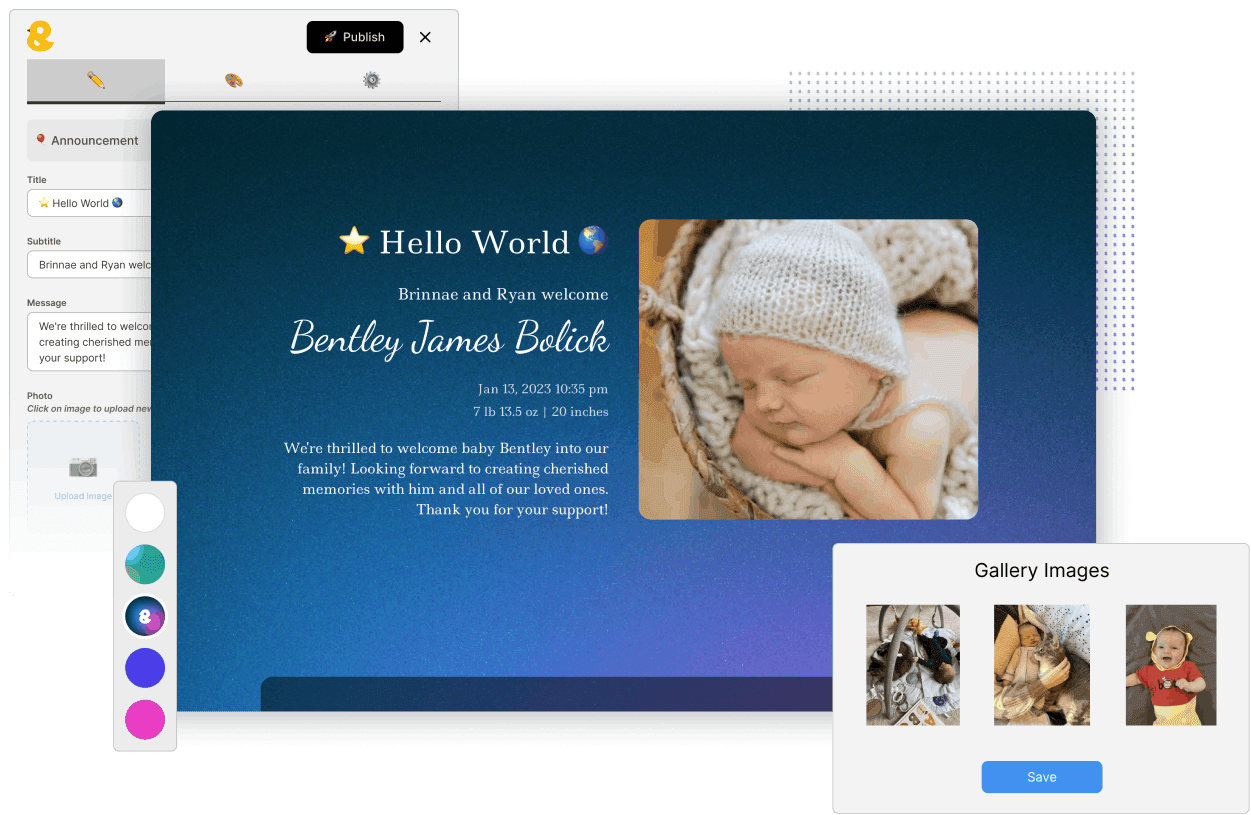This screenshot has width=1251, height=815.
Task: Click the Save button in Gallery Images
Action: point(1041,777)
